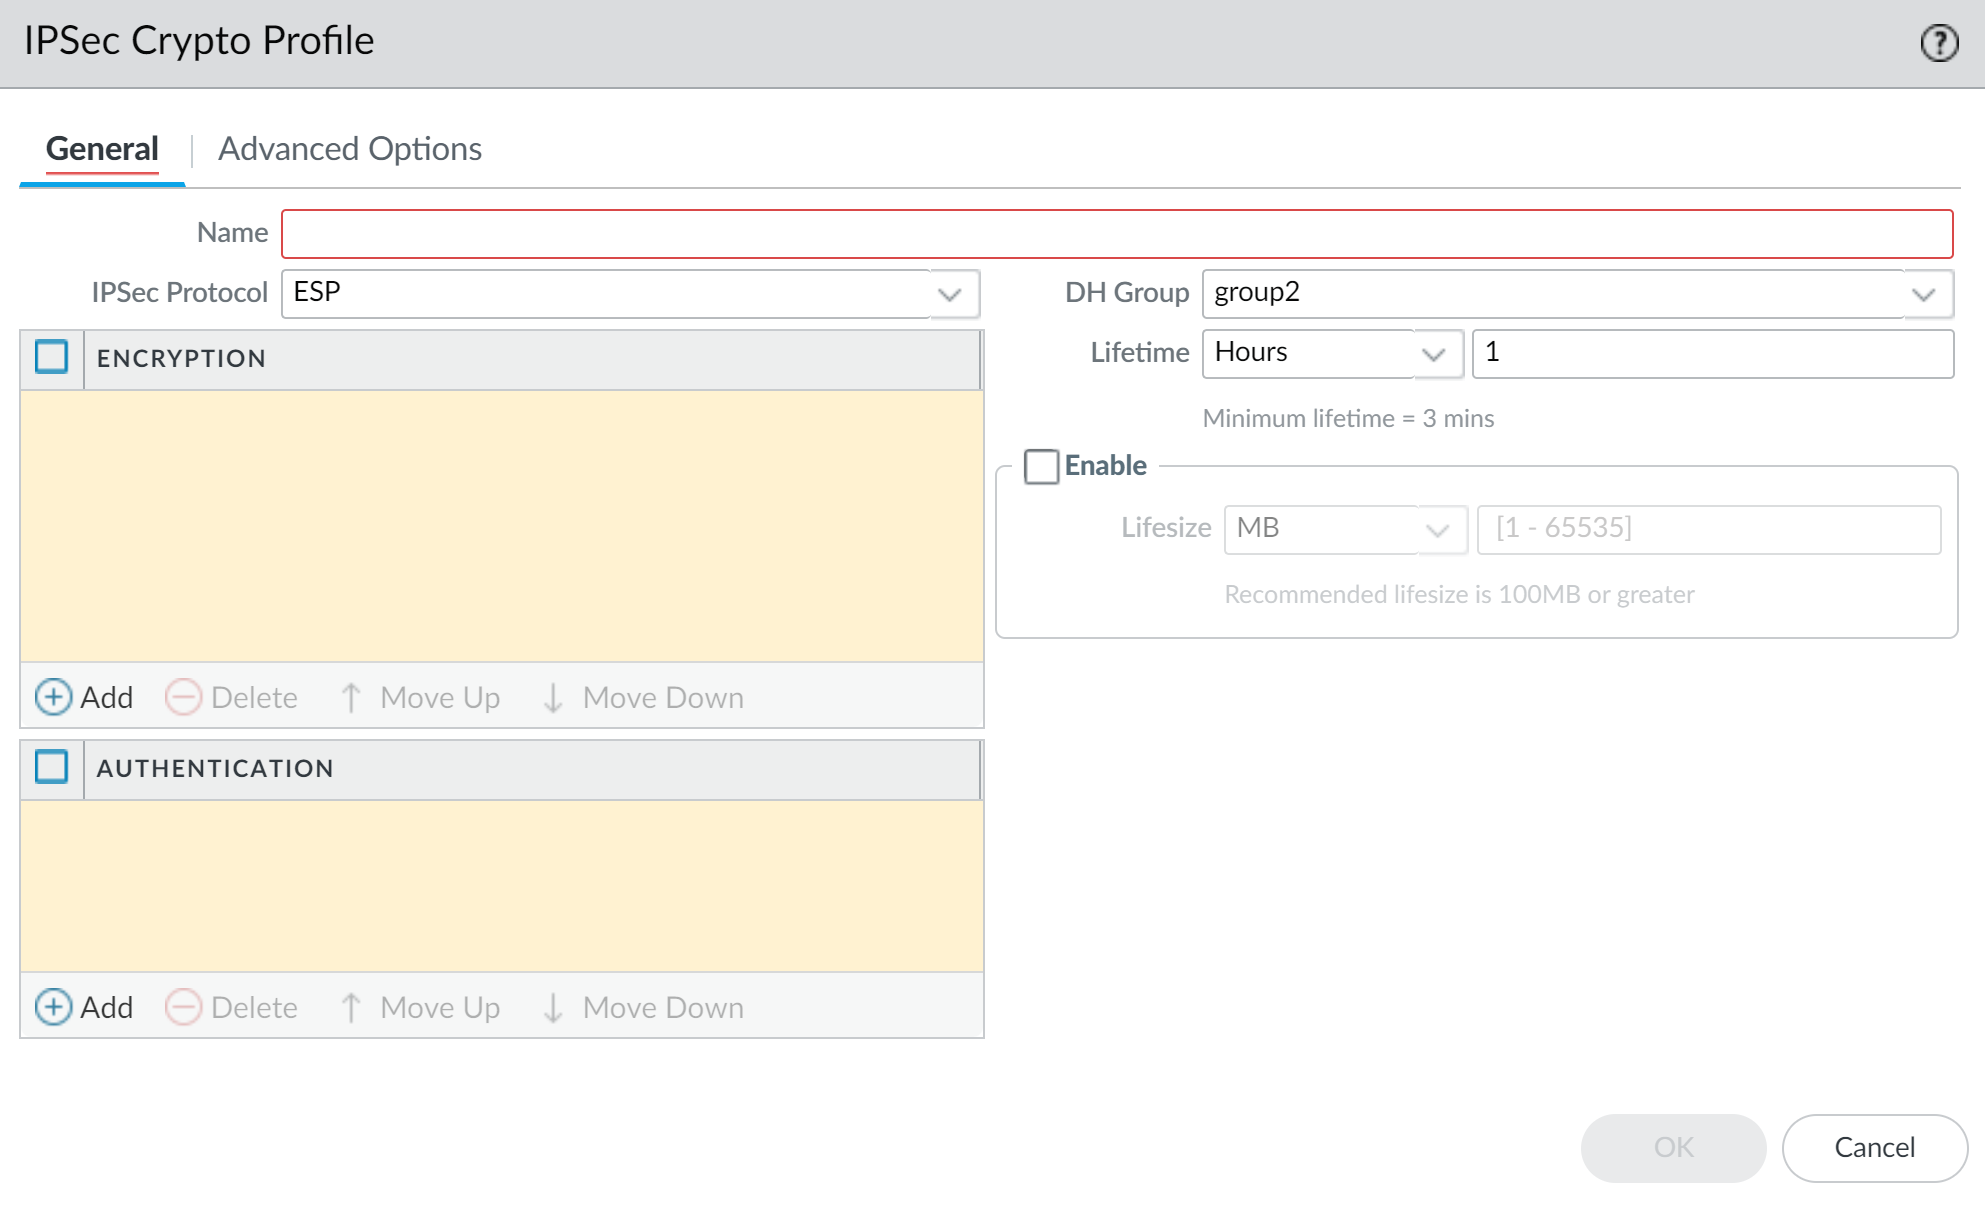Click Add plus icon under Encryption
Image resolution: width=1985 pixels, height=1216 pixels.
tap(53, 697)
